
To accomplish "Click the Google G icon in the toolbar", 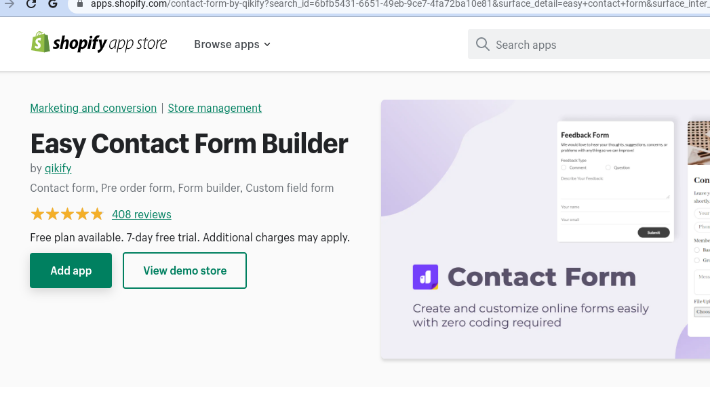I will coord(53,4).
